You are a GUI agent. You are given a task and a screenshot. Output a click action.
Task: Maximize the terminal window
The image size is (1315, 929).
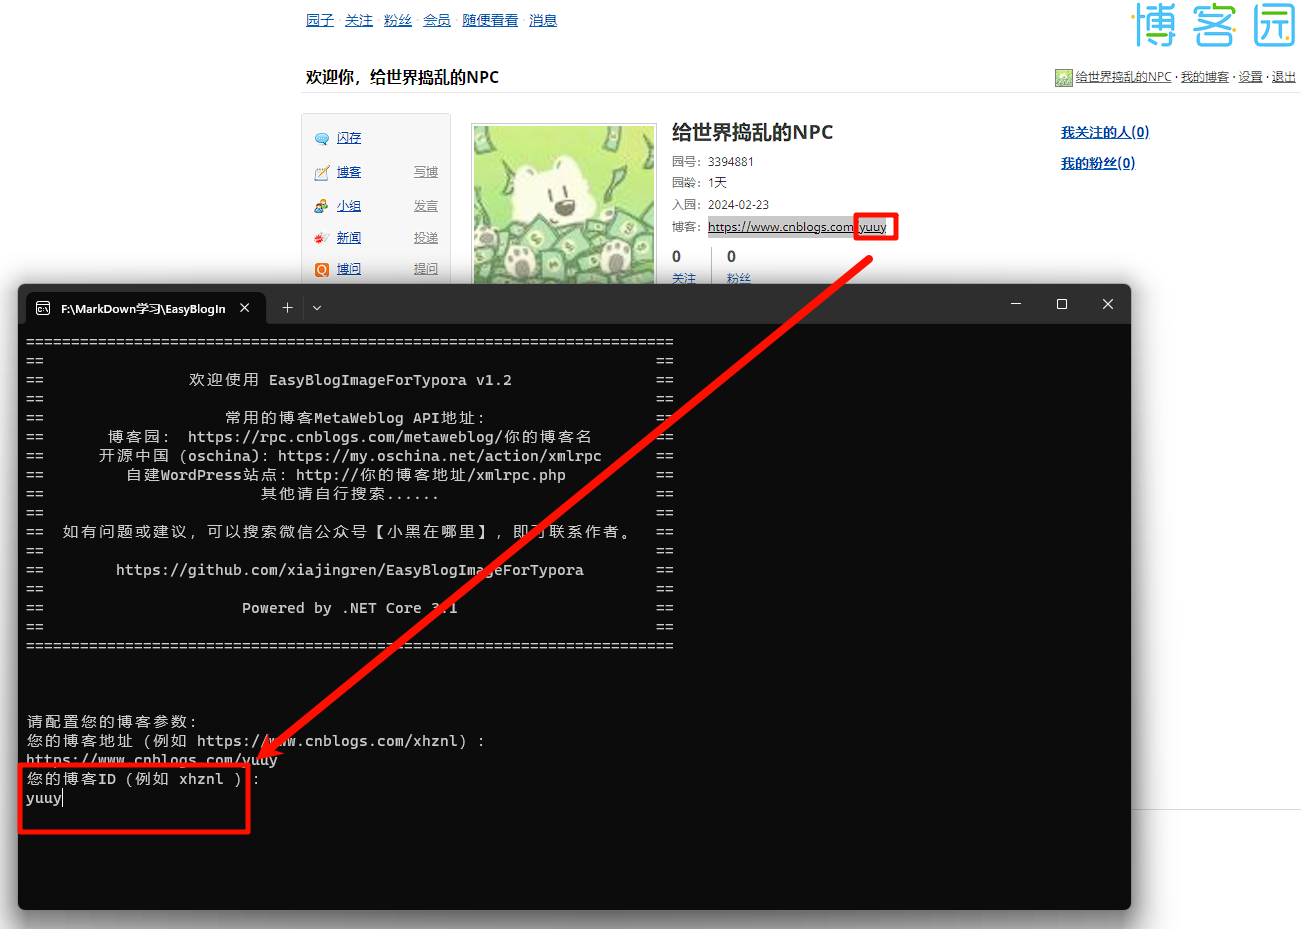coord(1062,304)
